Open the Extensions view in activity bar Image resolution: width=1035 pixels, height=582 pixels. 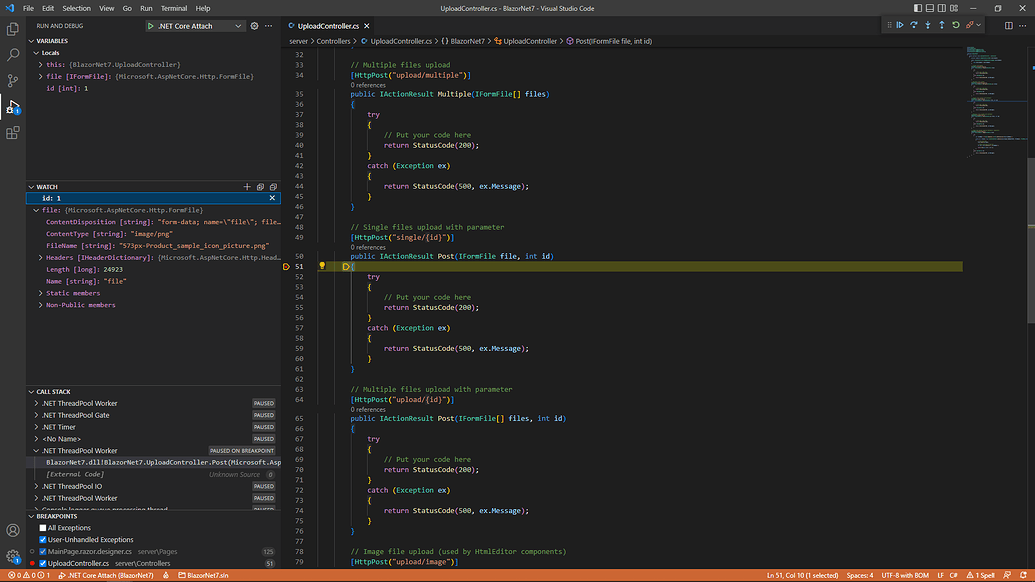pyautogui.click(x=13, y=132)
